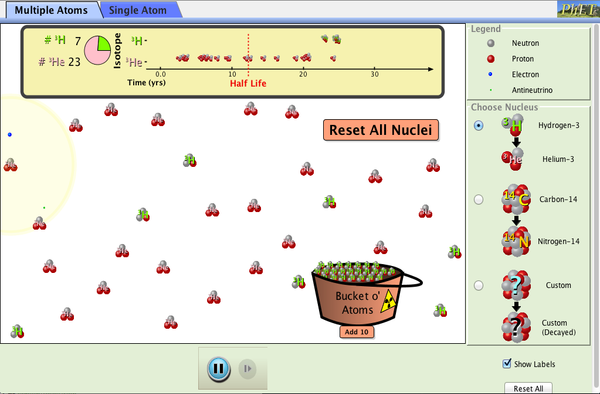Click the arrow below the Custom nucleus
This screenshot has width=600, height=394.
(516, 306)
